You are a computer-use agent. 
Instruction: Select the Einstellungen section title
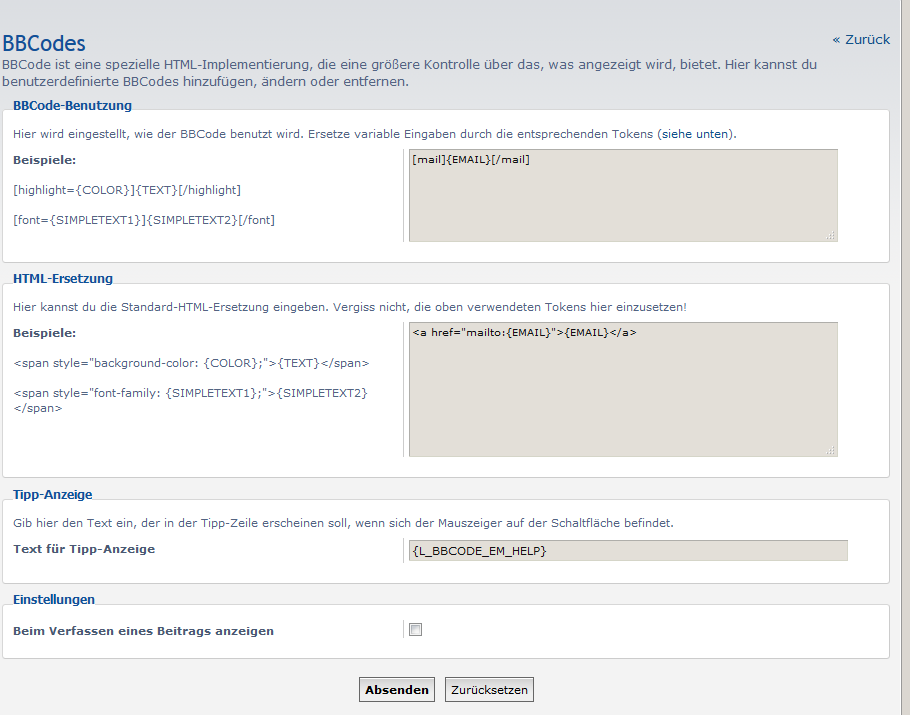pos(54,599)
